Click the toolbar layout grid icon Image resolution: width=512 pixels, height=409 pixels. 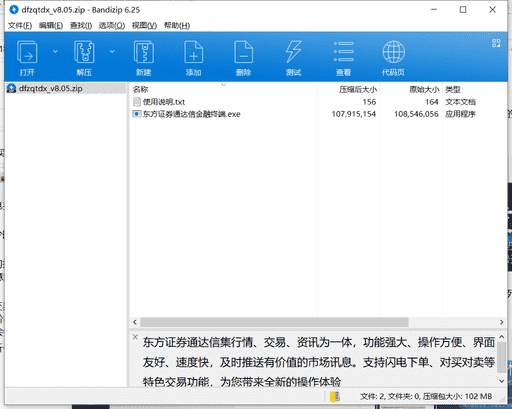point(496,43)
